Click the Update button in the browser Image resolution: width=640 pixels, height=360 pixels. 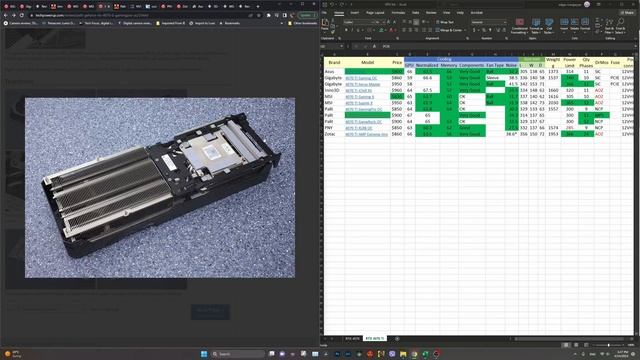(307, 15)
